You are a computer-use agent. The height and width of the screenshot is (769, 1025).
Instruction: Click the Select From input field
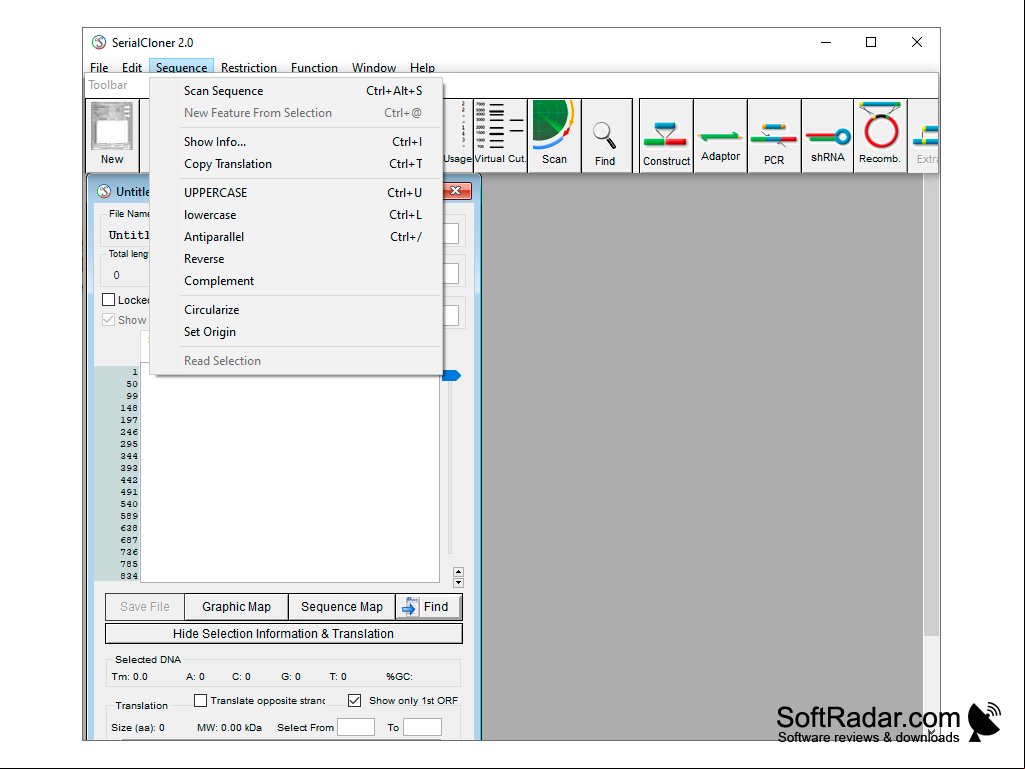[x=356, y=727]
